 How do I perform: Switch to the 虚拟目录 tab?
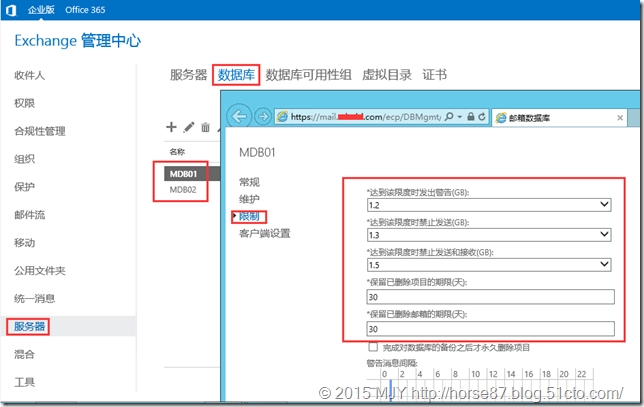tap(385, 75)
